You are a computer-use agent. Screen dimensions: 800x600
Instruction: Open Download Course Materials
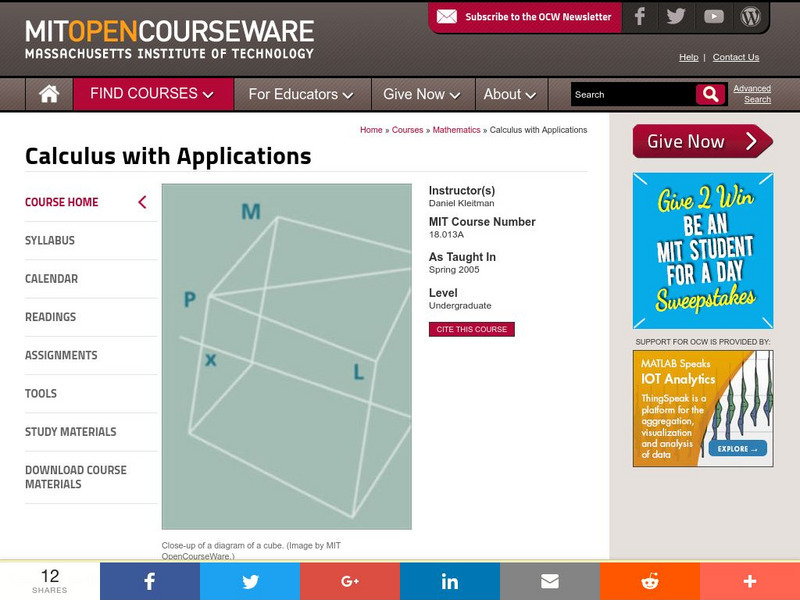pyautogui.click(x=76, y=477)
